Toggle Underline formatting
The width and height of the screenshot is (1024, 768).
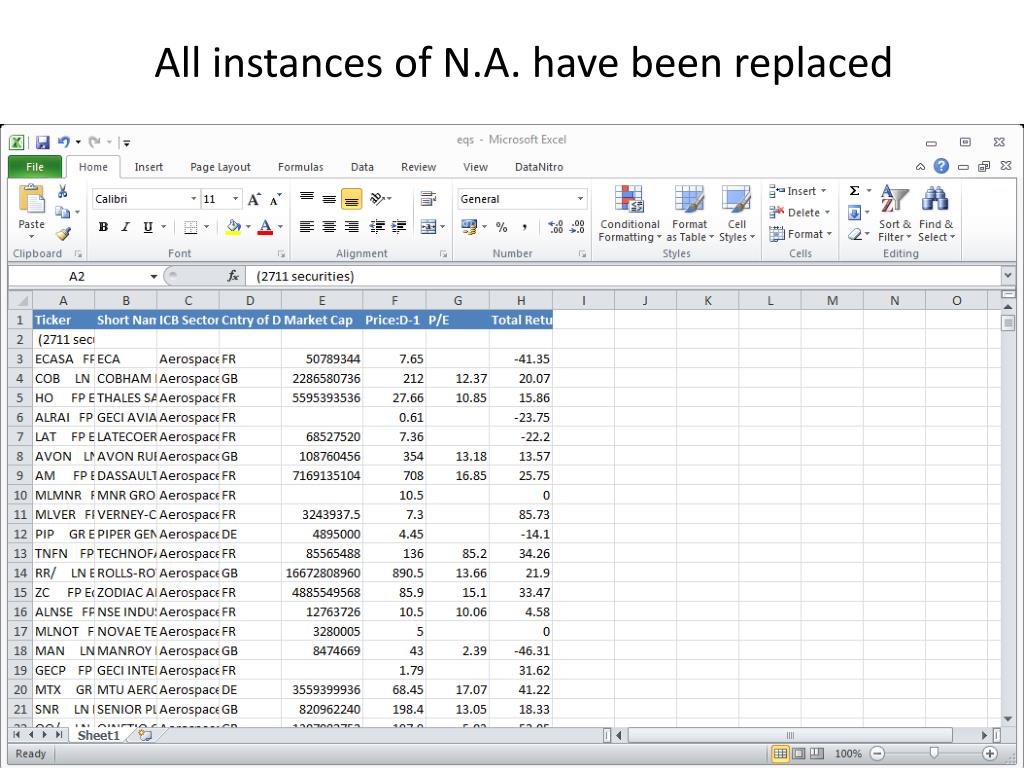click(148, 227)
